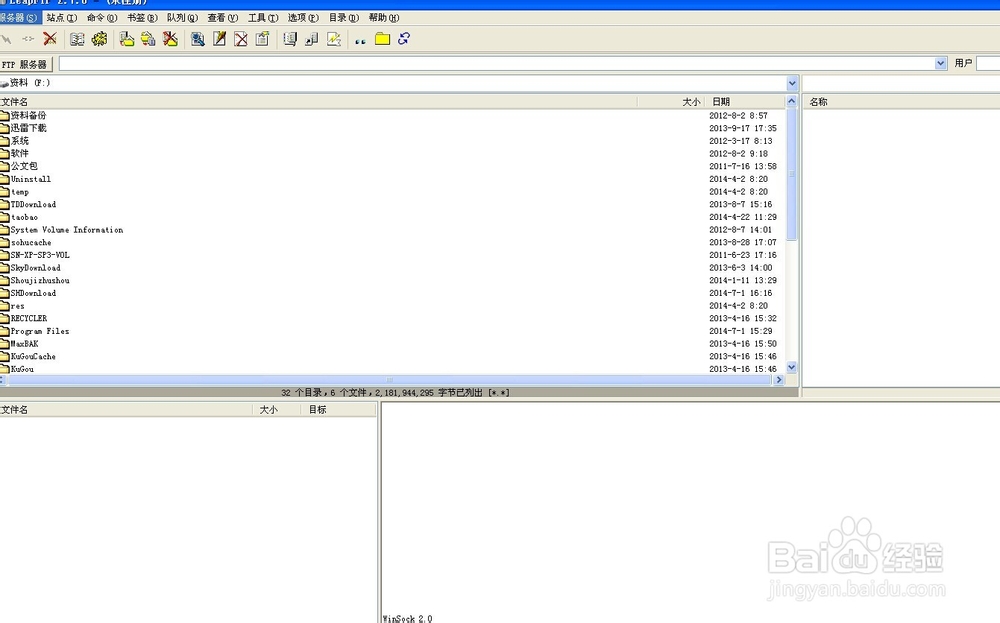
Task: Click the pencil edit file icon
Action: (x=219, y=39)
